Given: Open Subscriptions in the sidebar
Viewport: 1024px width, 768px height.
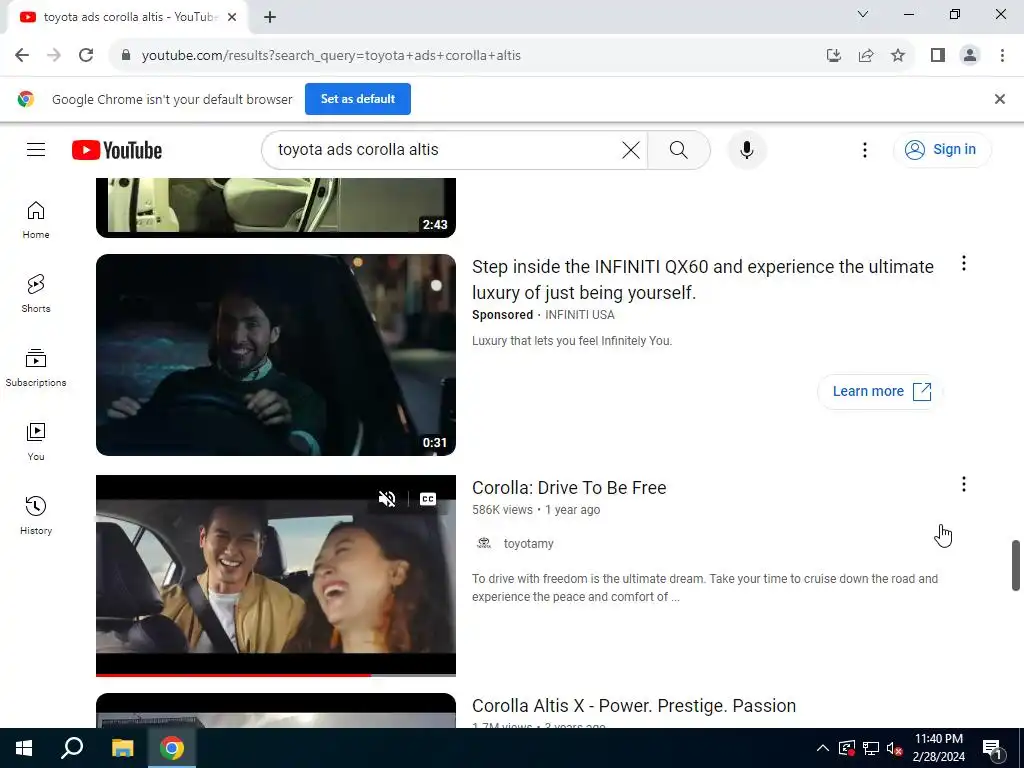Looking at the screenshot, I should pos(36,368).
